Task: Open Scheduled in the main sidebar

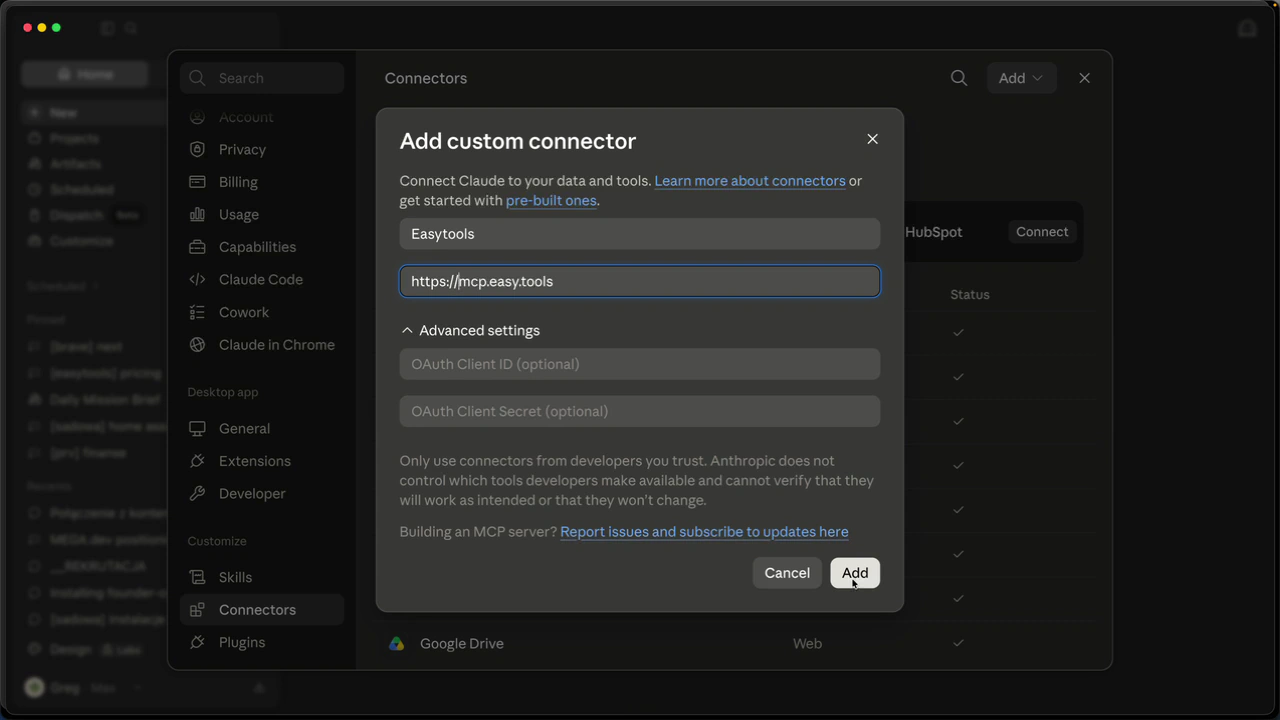Action: point(81,190)
